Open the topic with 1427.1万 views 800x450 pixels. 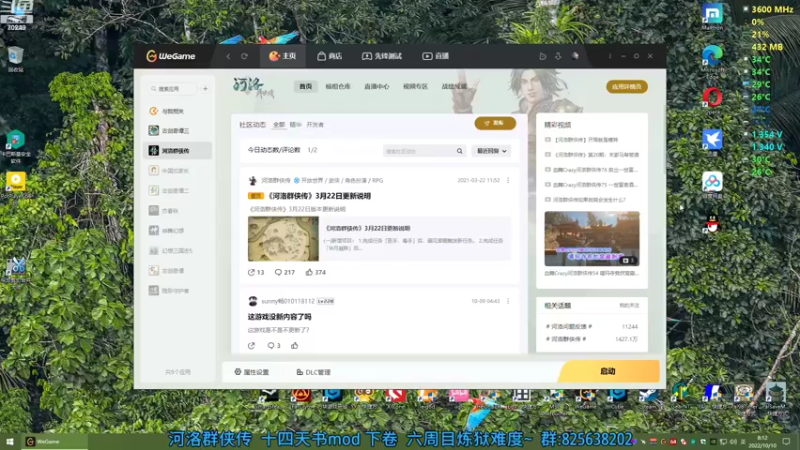coord(592,339)
